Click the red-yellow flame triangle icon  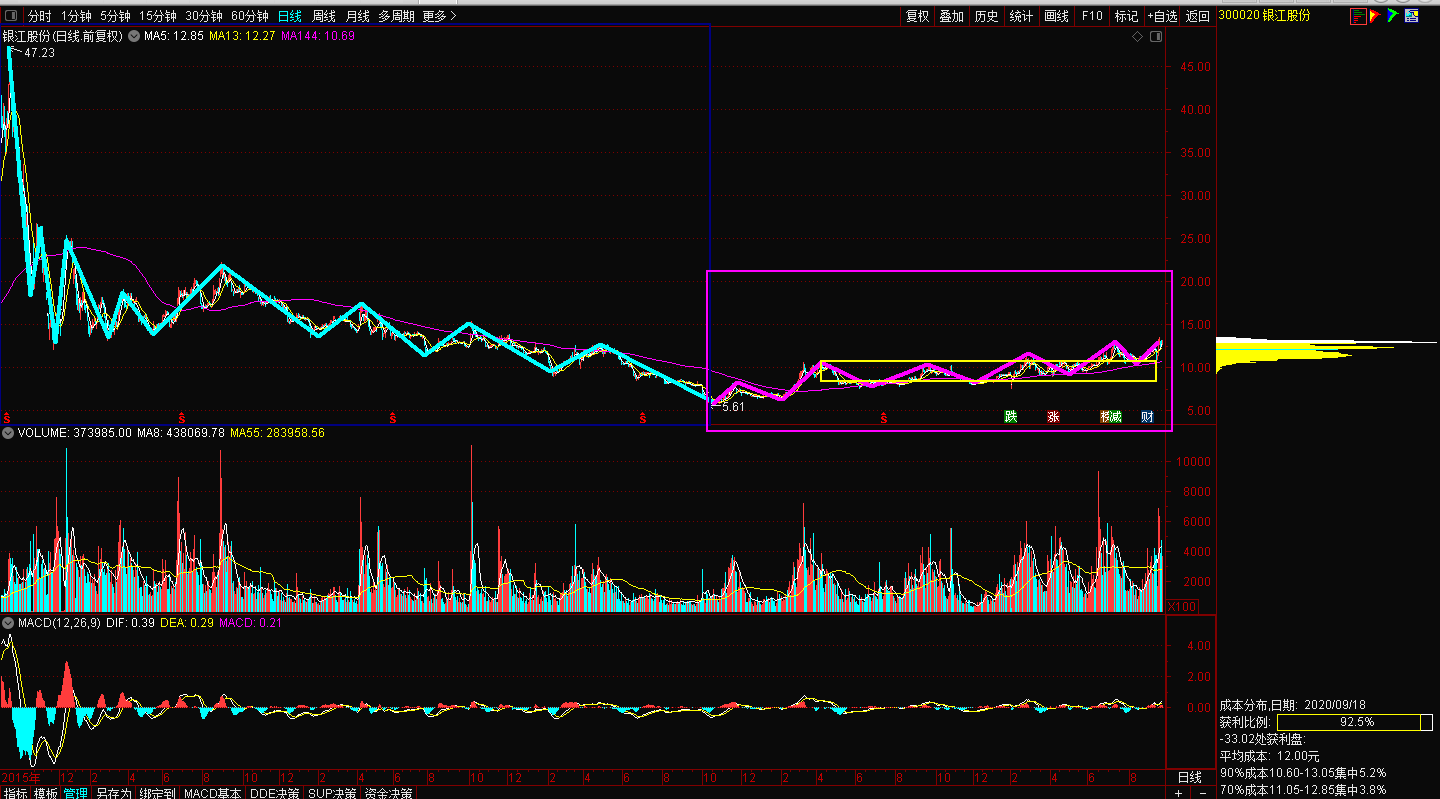point(1375,16)
